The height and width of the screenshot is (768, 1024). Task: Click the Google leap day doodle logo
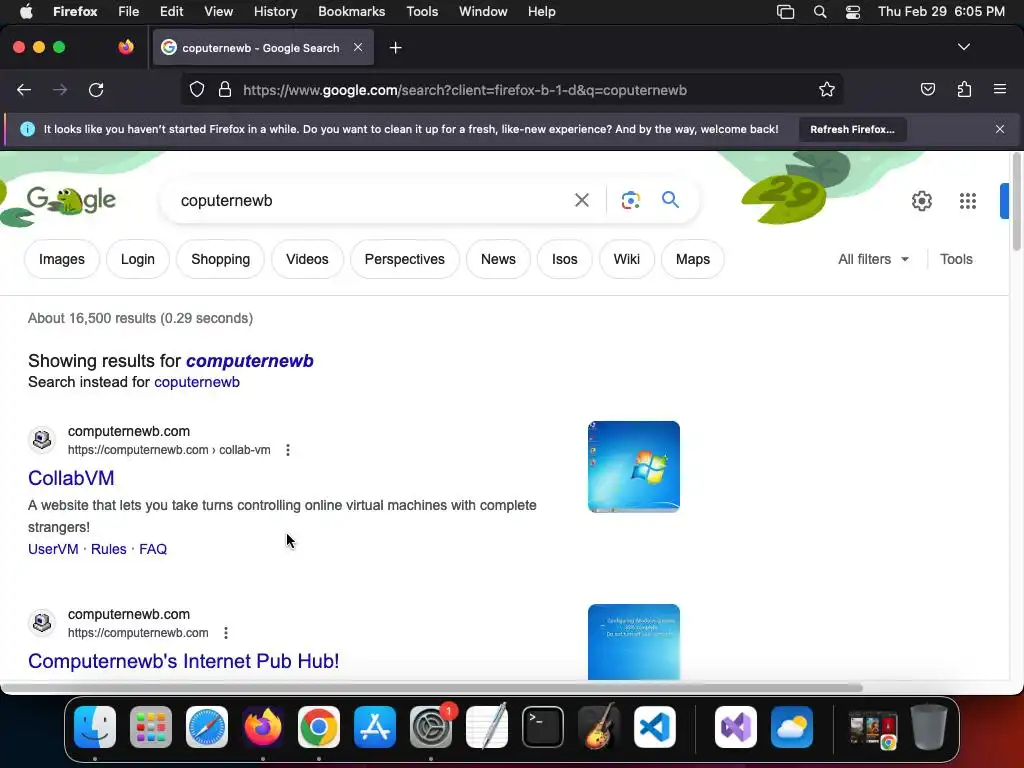71,200
